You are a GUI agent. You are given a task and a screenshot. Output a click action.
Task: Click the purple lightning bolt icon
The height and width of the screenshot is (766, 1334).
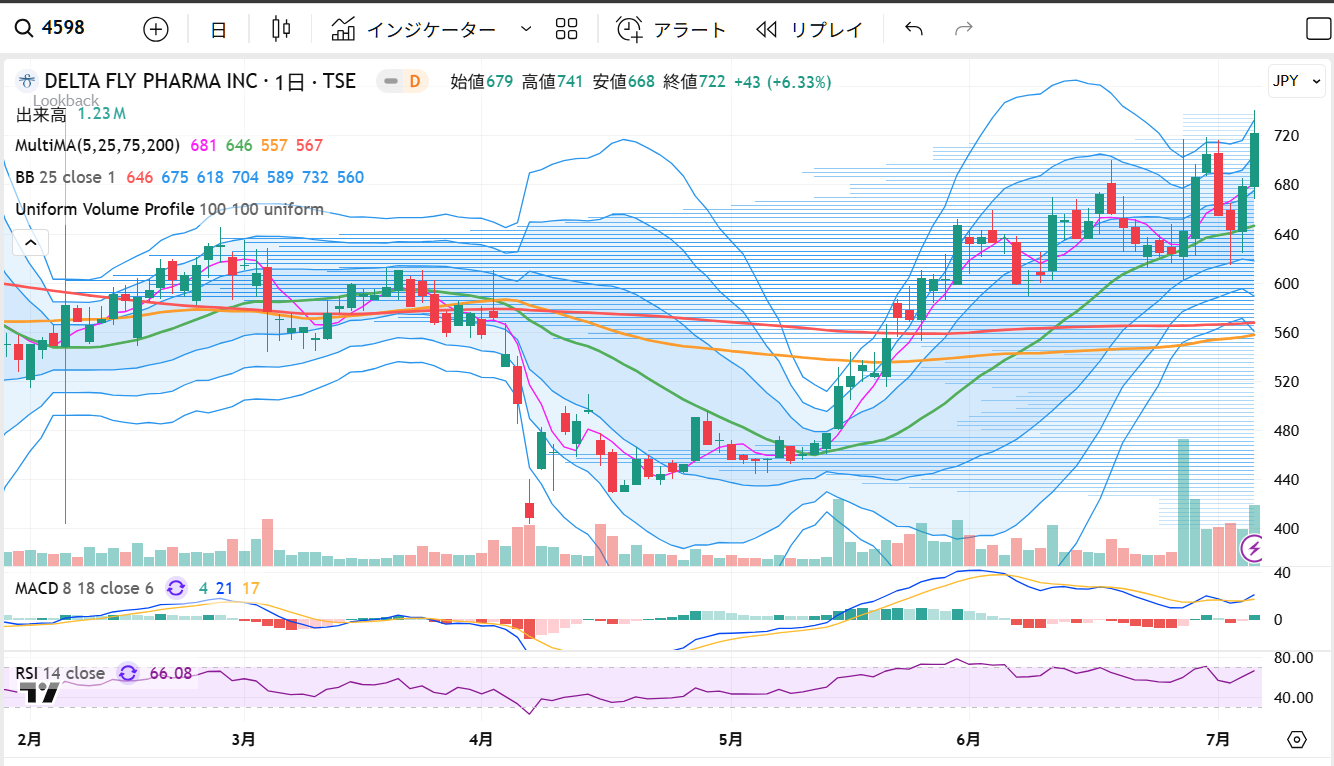pyautogui.click(x=1252, y=548)
